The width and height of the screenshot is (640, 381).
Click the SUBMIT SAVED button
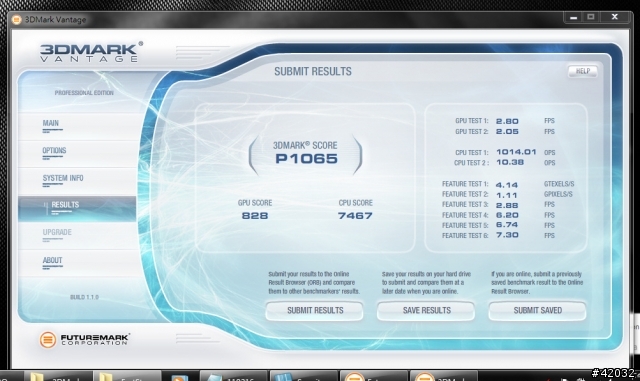pyautogui.click(x=538, y=311)
